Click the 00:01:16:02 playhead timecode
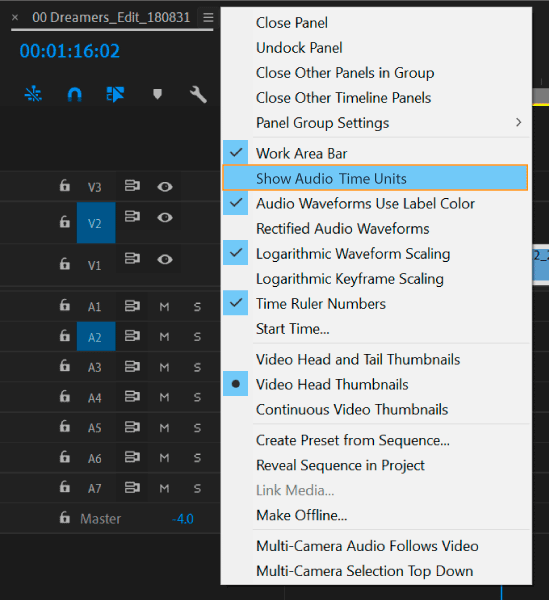The height and width of the screenshot is (600, 549). pos(70,51)
